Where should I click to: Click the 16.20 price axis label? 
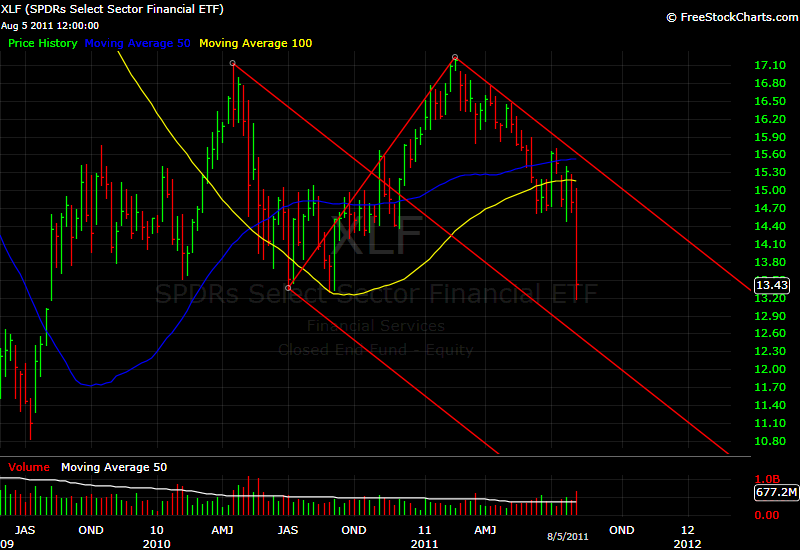click(x=770, y=119)
